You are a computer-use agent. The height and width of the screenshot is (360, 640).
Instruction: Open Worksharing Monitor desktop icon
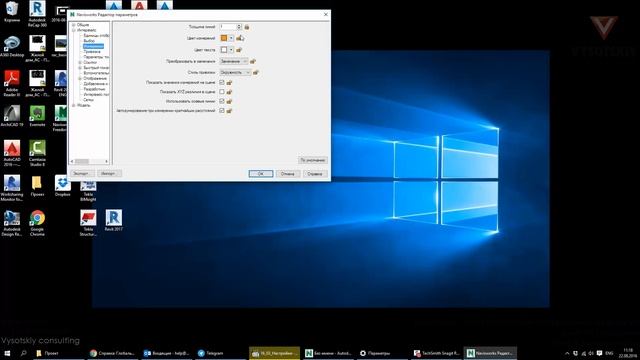(x=12, y=188)
